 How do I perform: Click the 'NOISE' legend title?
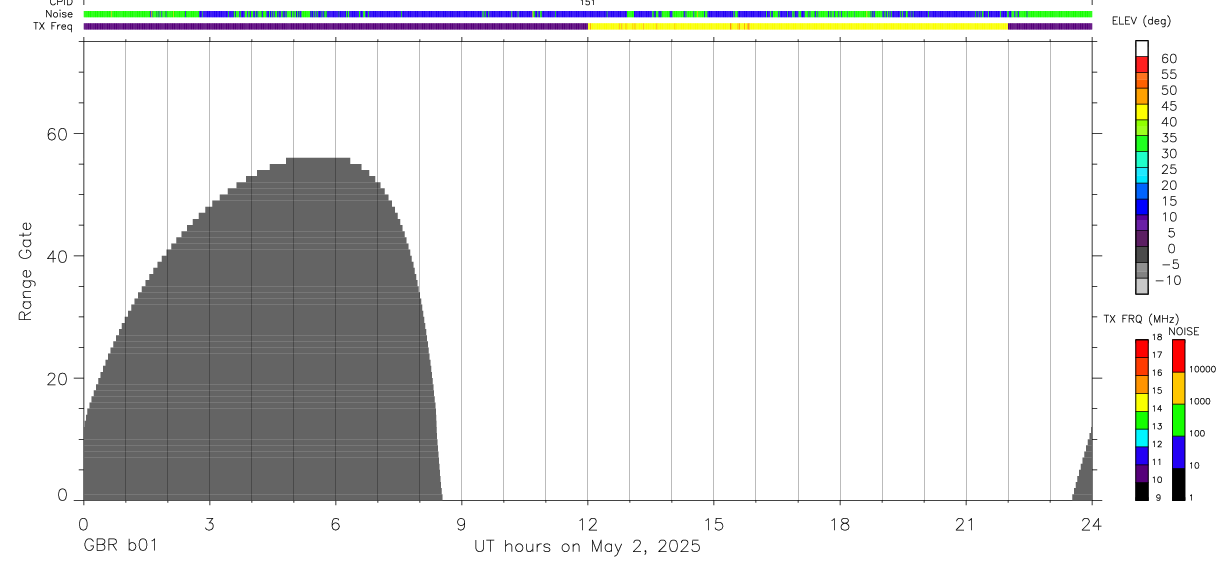pyautogui.click(x=1183, y=331)
